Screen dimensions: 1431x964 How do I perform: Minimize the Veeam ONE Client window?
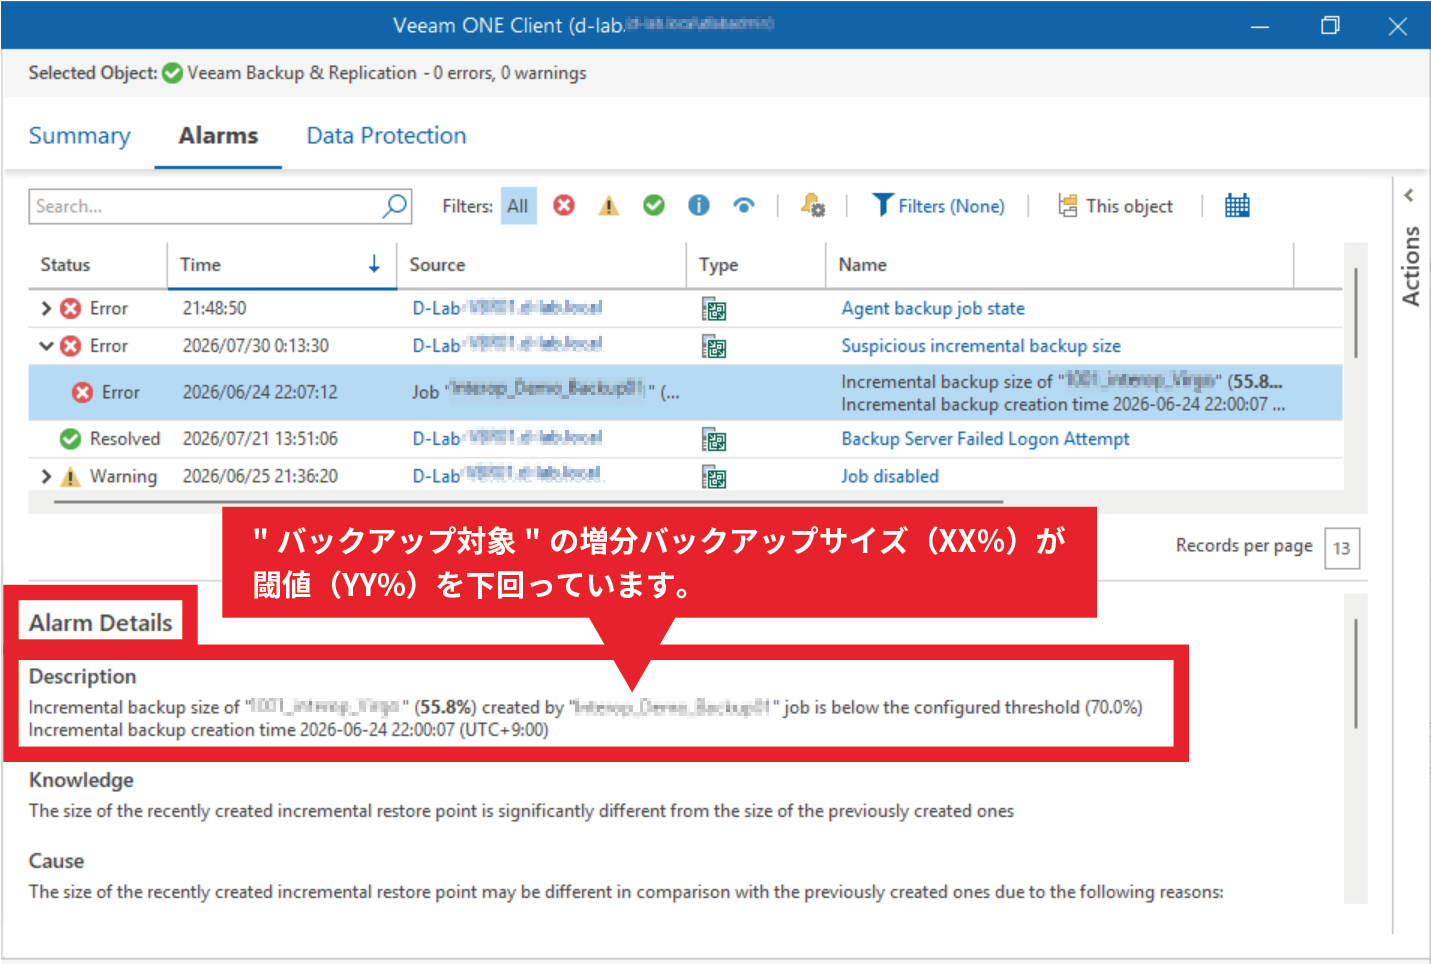click(1260, 26)
